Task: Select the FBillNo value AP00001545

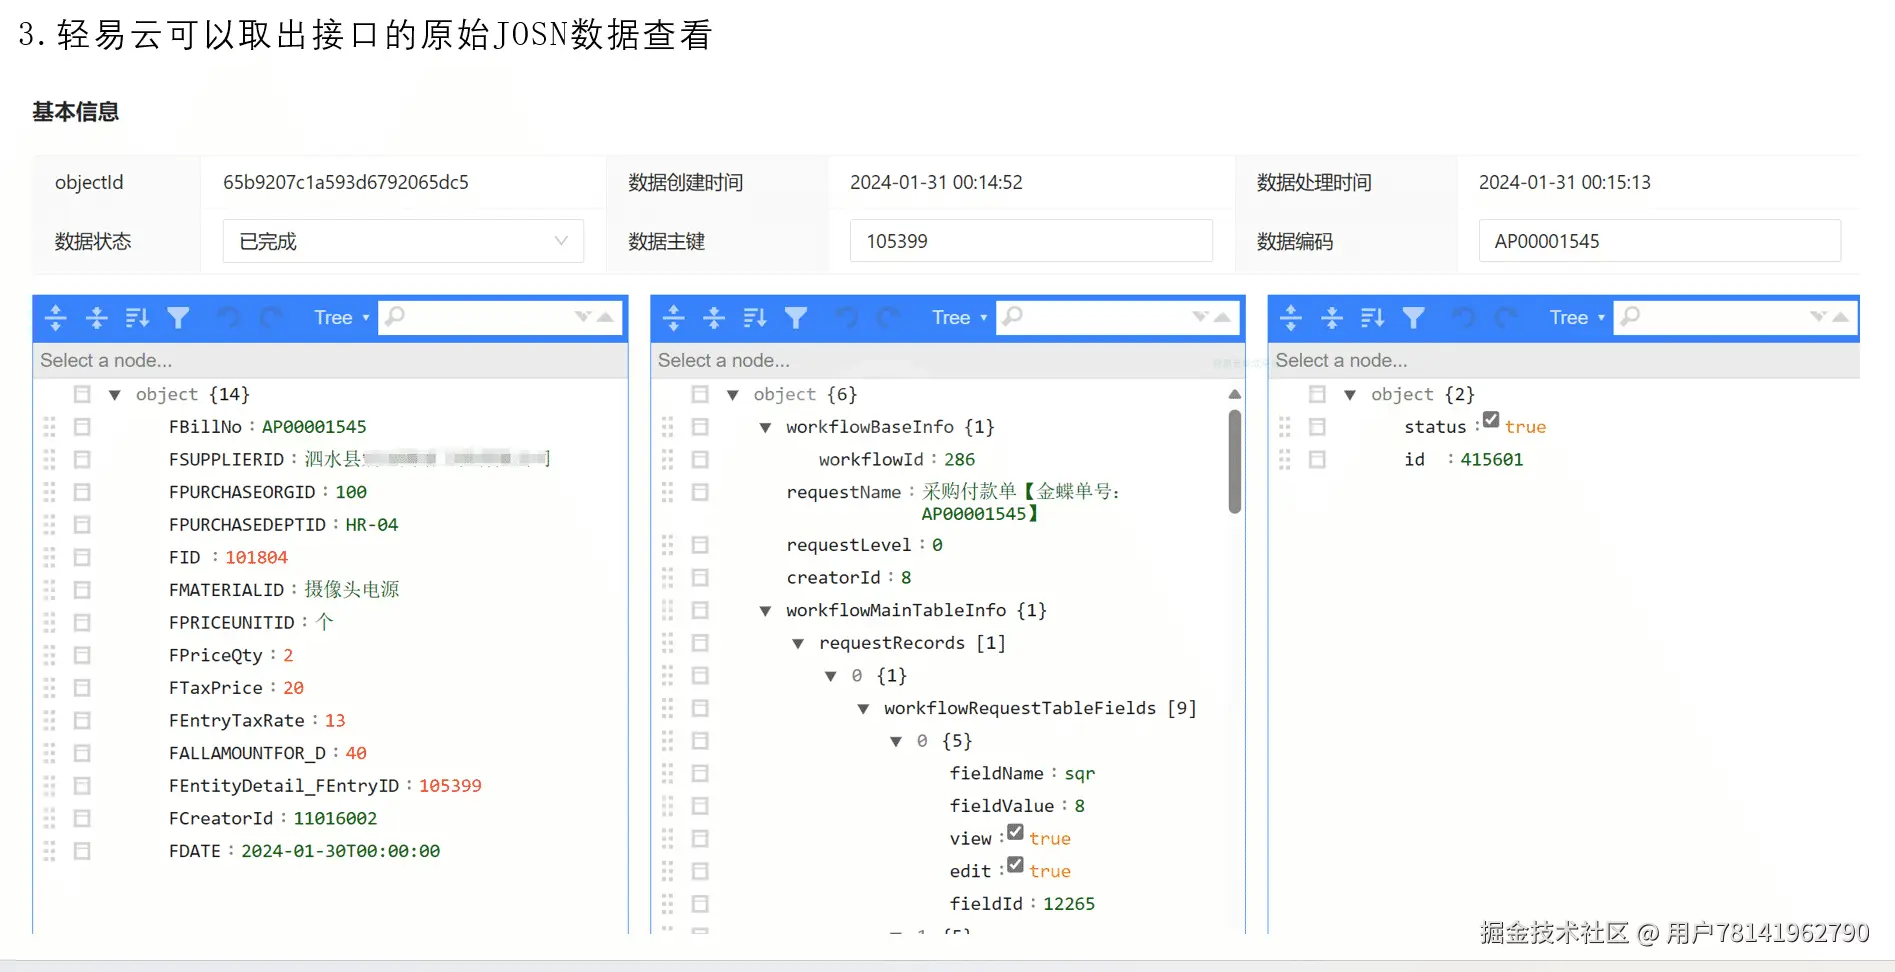Action: click(x=314, y=427)
